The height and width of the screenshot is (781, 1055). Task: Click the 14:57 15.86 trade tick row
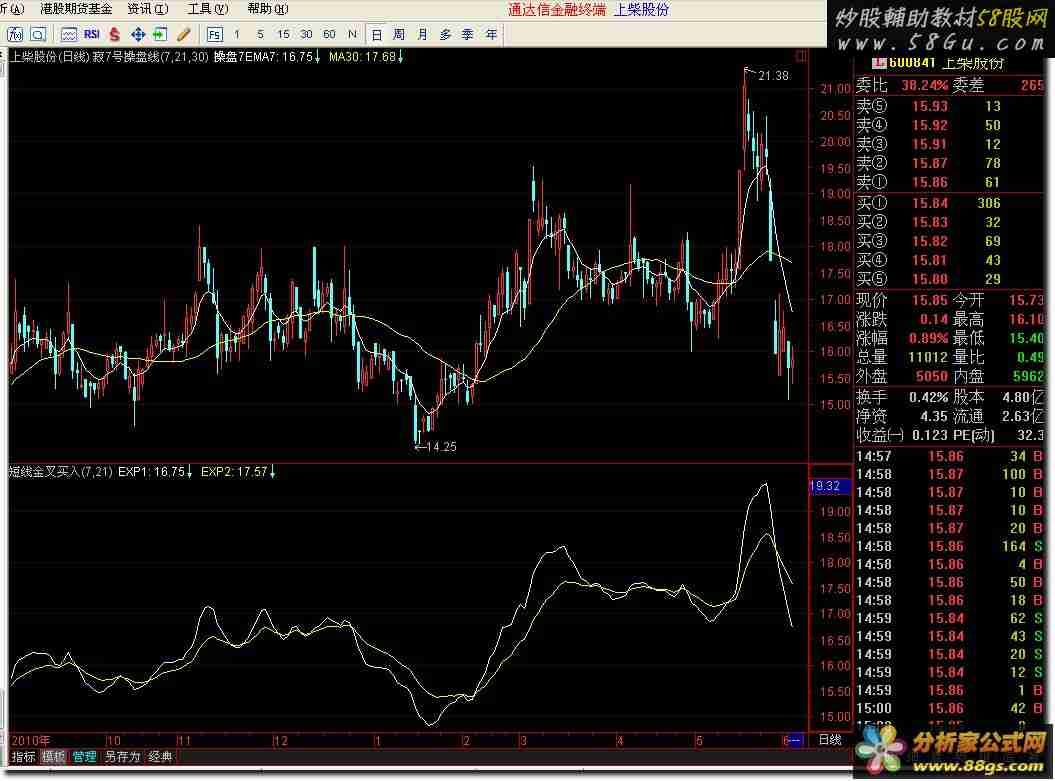click(949, 457)
